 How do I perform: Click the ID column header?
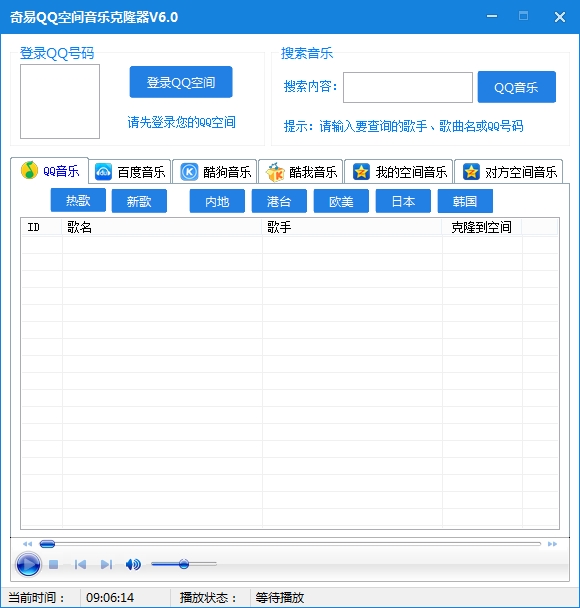[x=42, y=227]
